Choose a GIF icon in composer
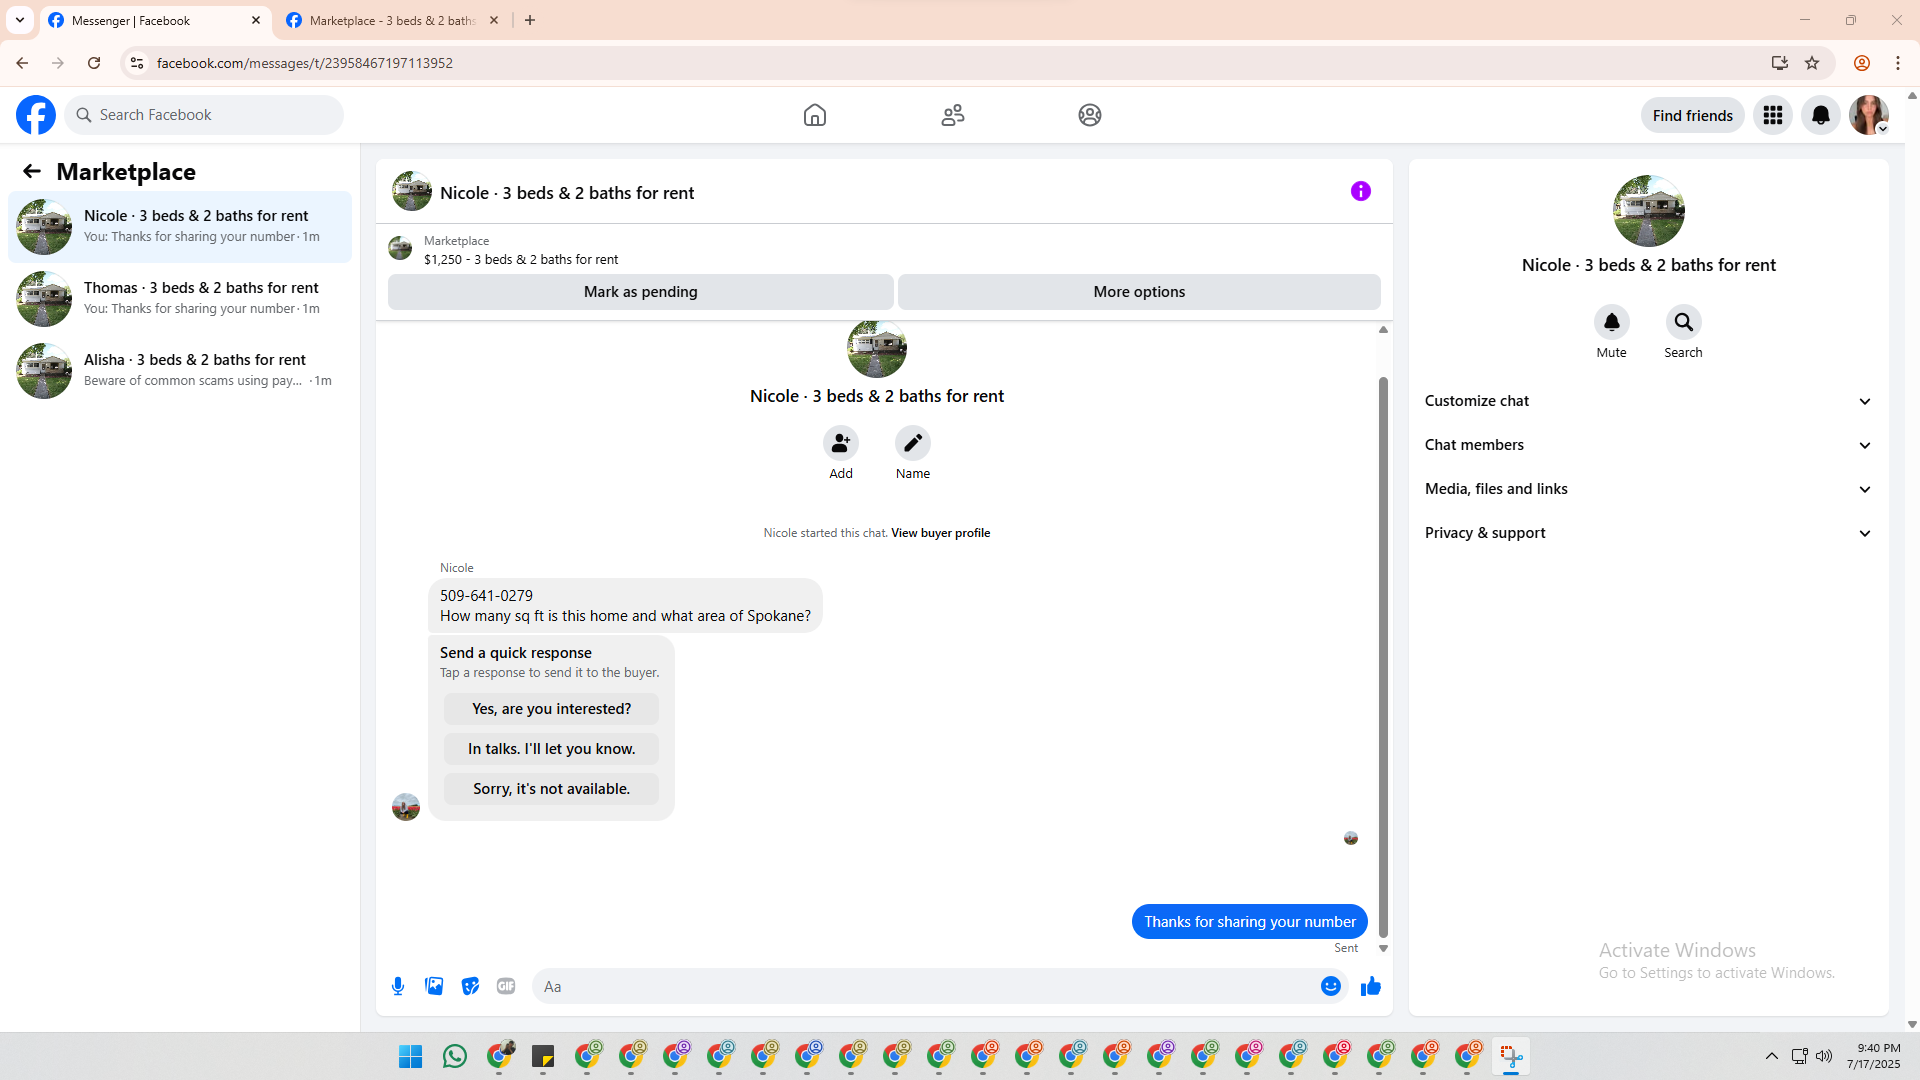 506,987
